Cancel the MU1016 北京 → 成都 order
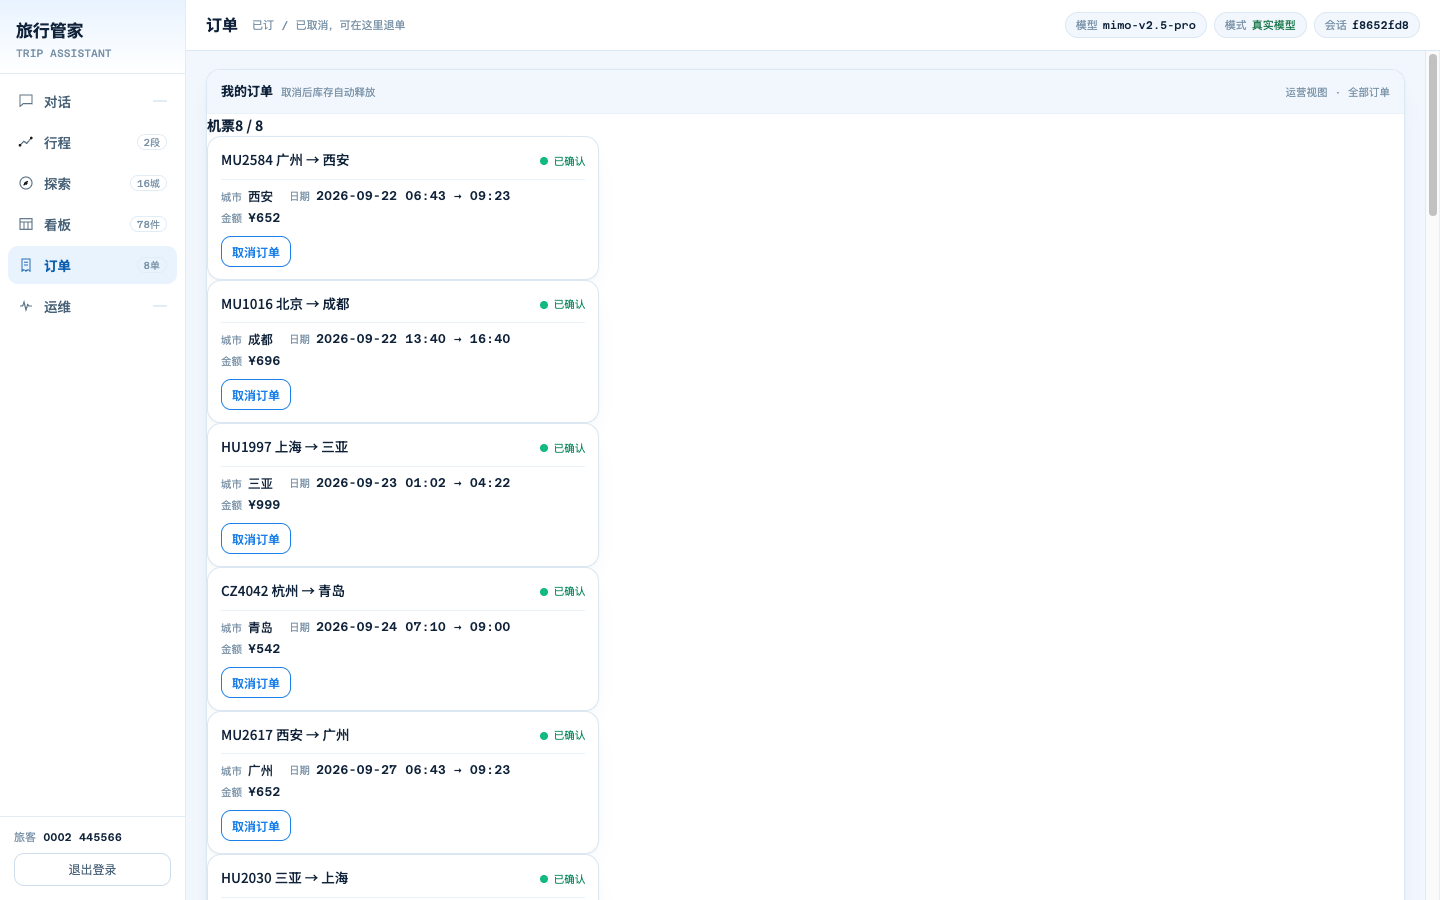The image size is (1440, 900). tap(256, 395)
